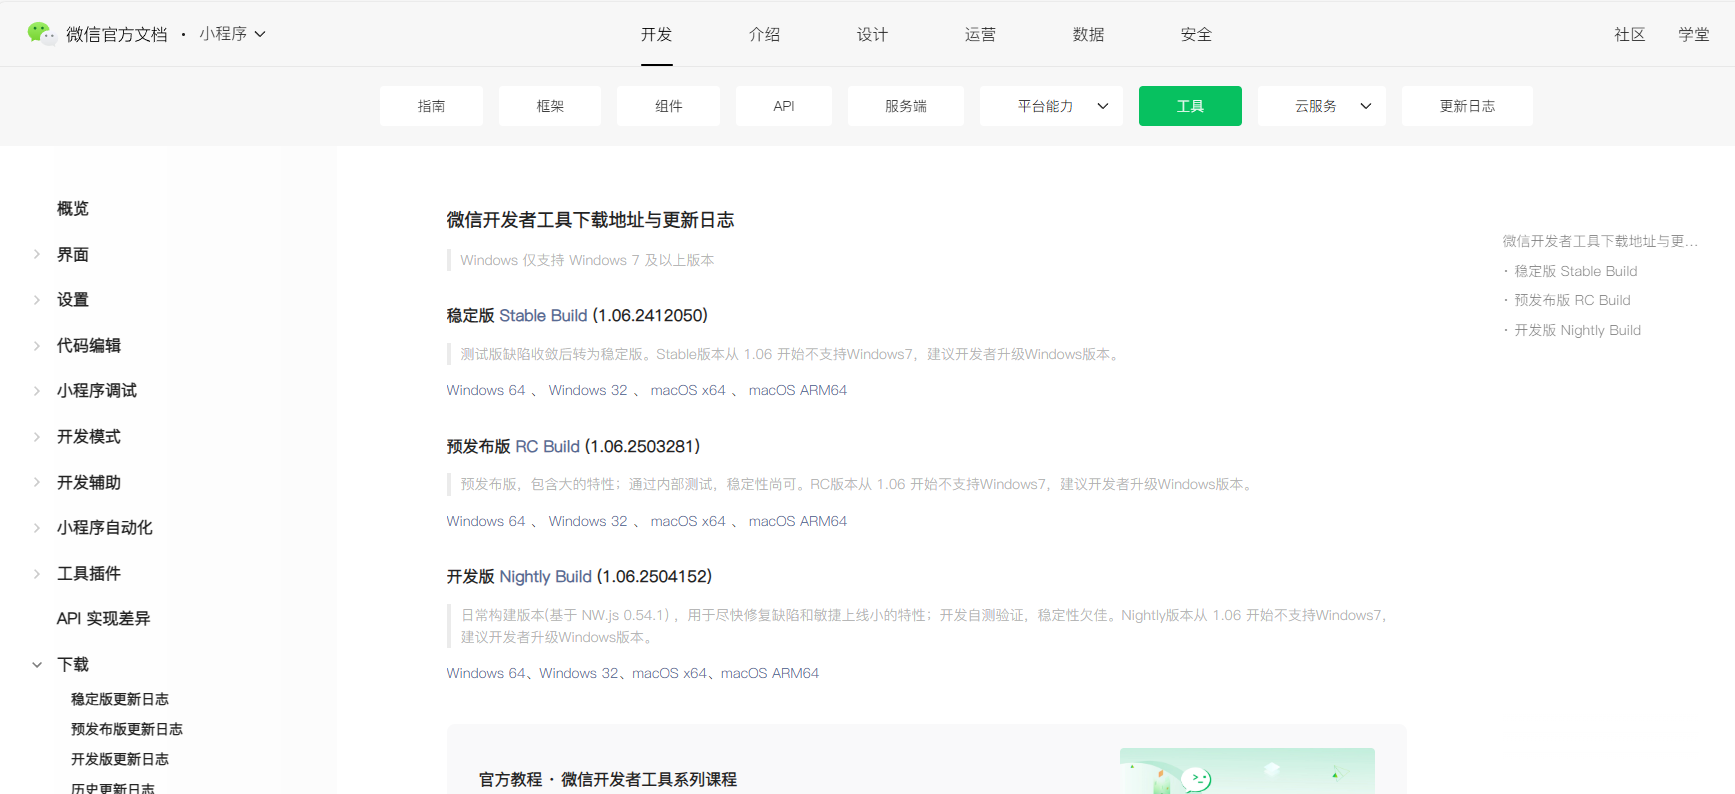Download Nightly Build macOS ARM64

pyautogui.click(x=770, y=673)
